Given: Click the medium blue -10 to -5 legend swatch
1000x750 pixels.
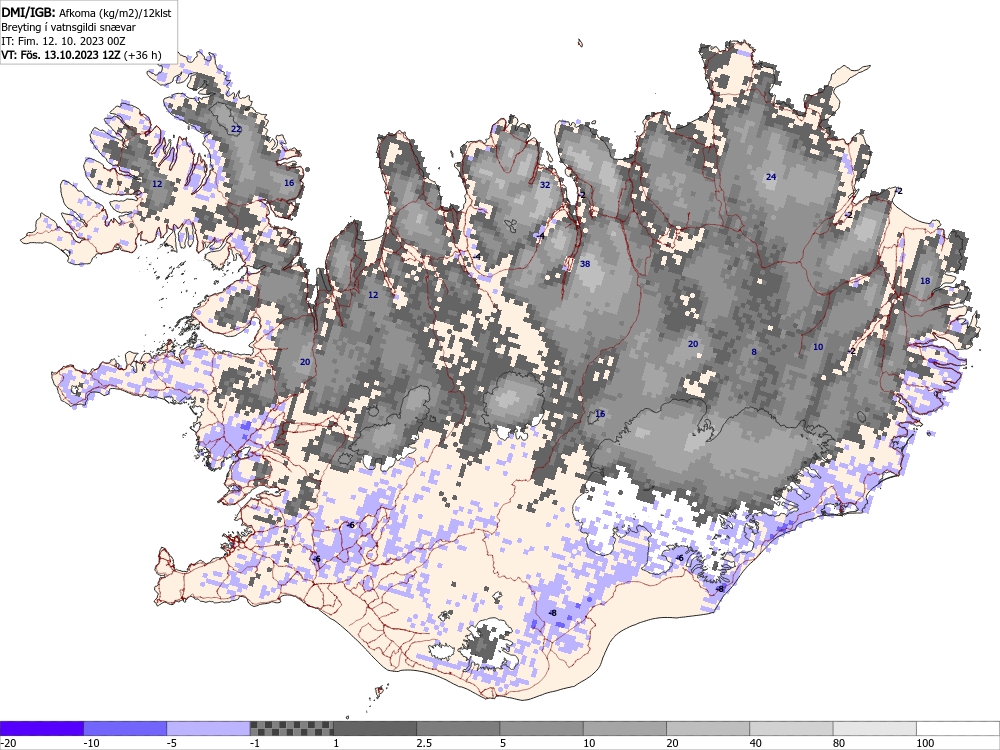Looking at the screenshot, I should (x=125, y=728).
